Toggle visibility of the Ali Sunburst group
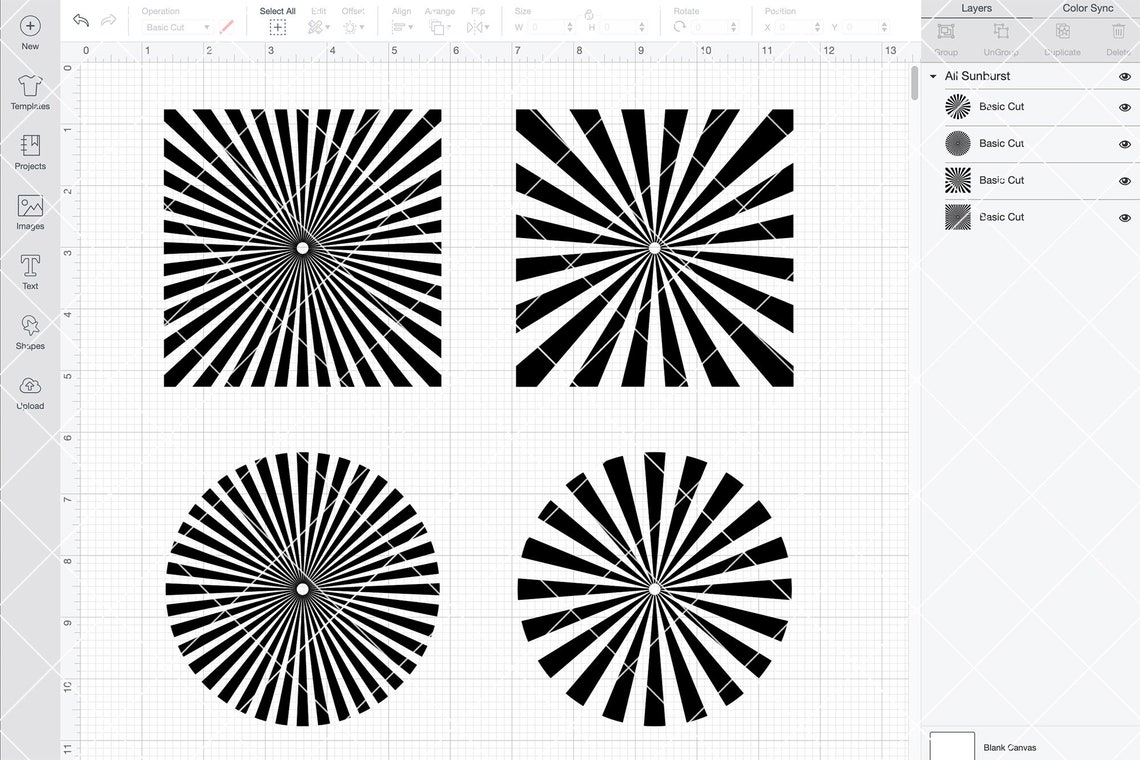This screenshot has height=760, width=1140. (1123, 75)
